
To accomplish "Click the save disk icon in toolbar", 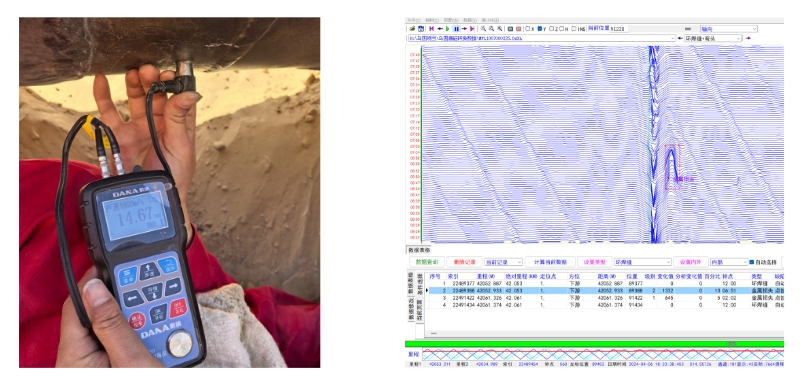I will point(421,29).
